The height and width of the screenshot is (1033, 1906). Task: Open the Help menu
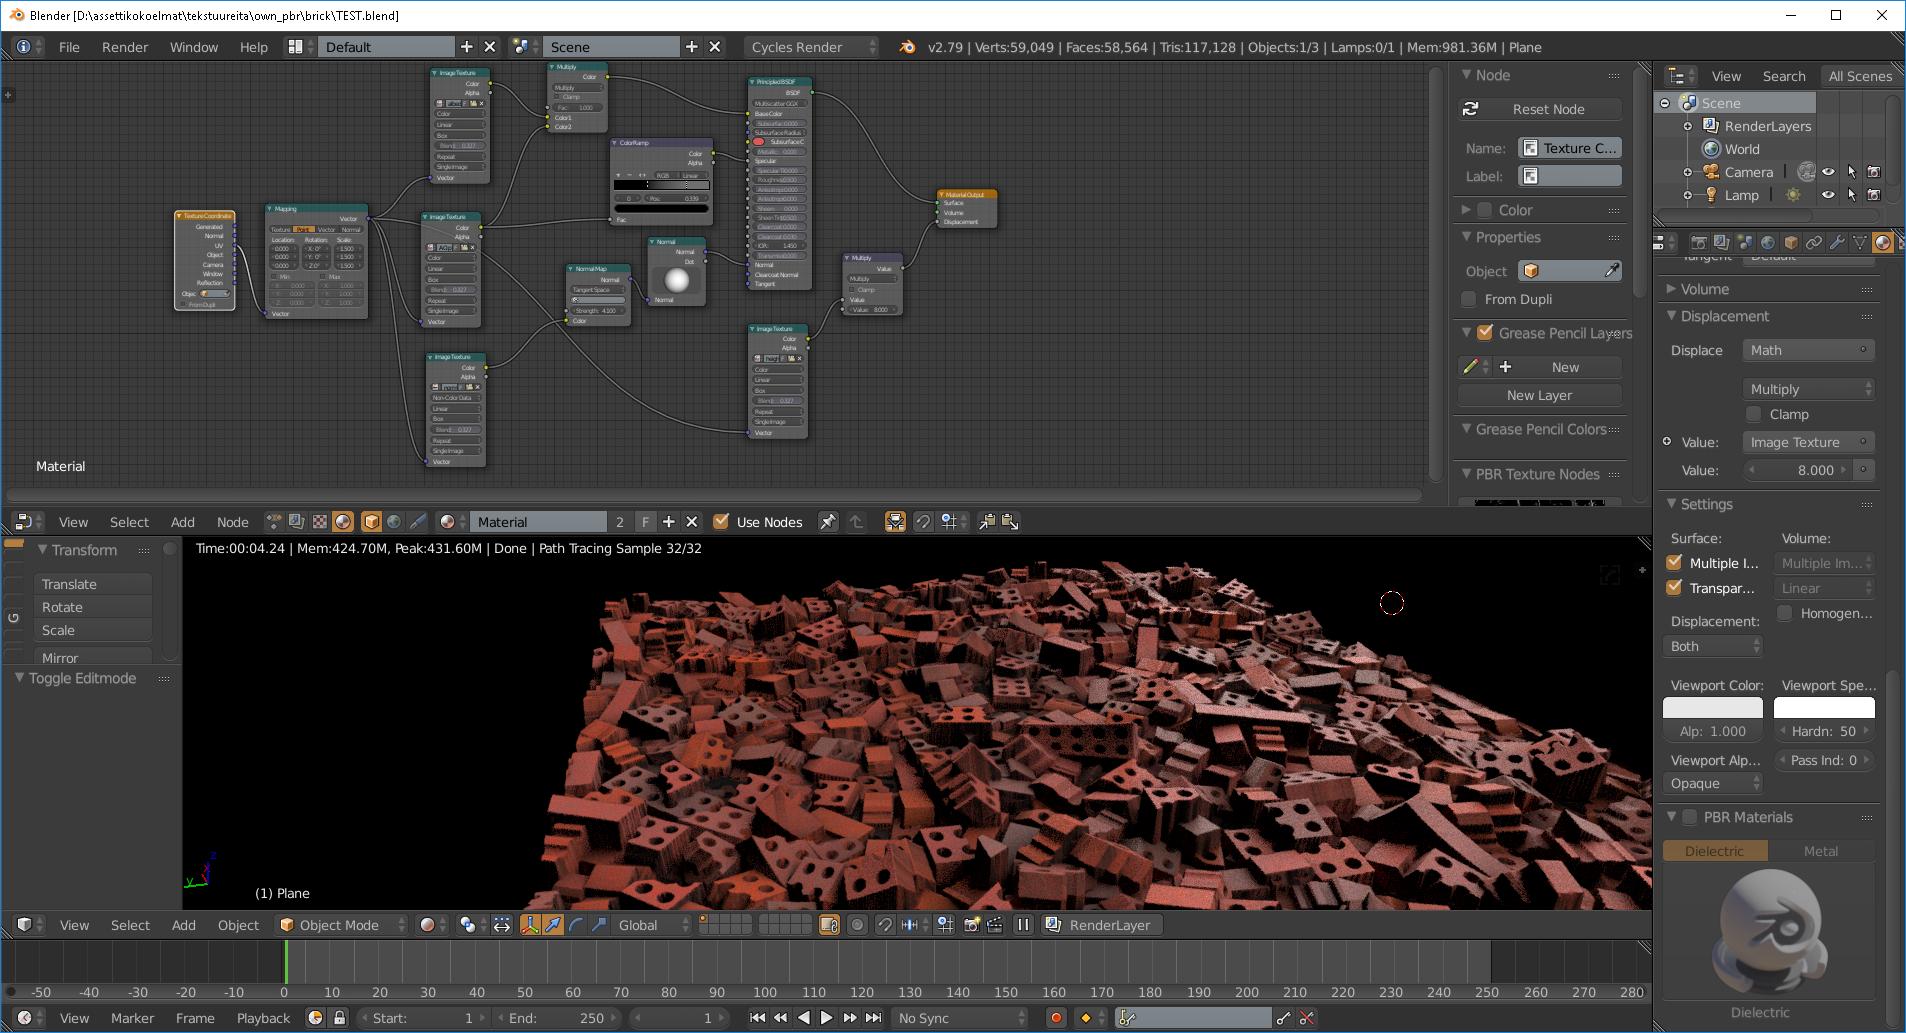click(x=253, y=47)
